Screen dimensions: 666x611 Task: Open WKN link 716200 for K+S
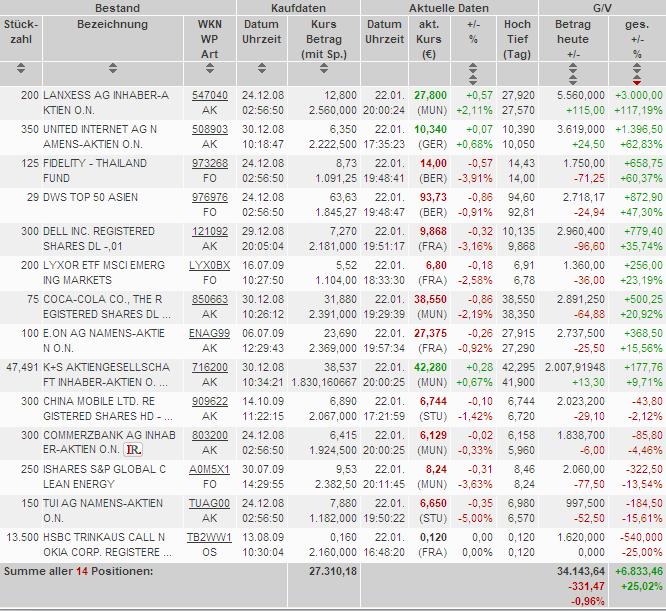[210, 367]
